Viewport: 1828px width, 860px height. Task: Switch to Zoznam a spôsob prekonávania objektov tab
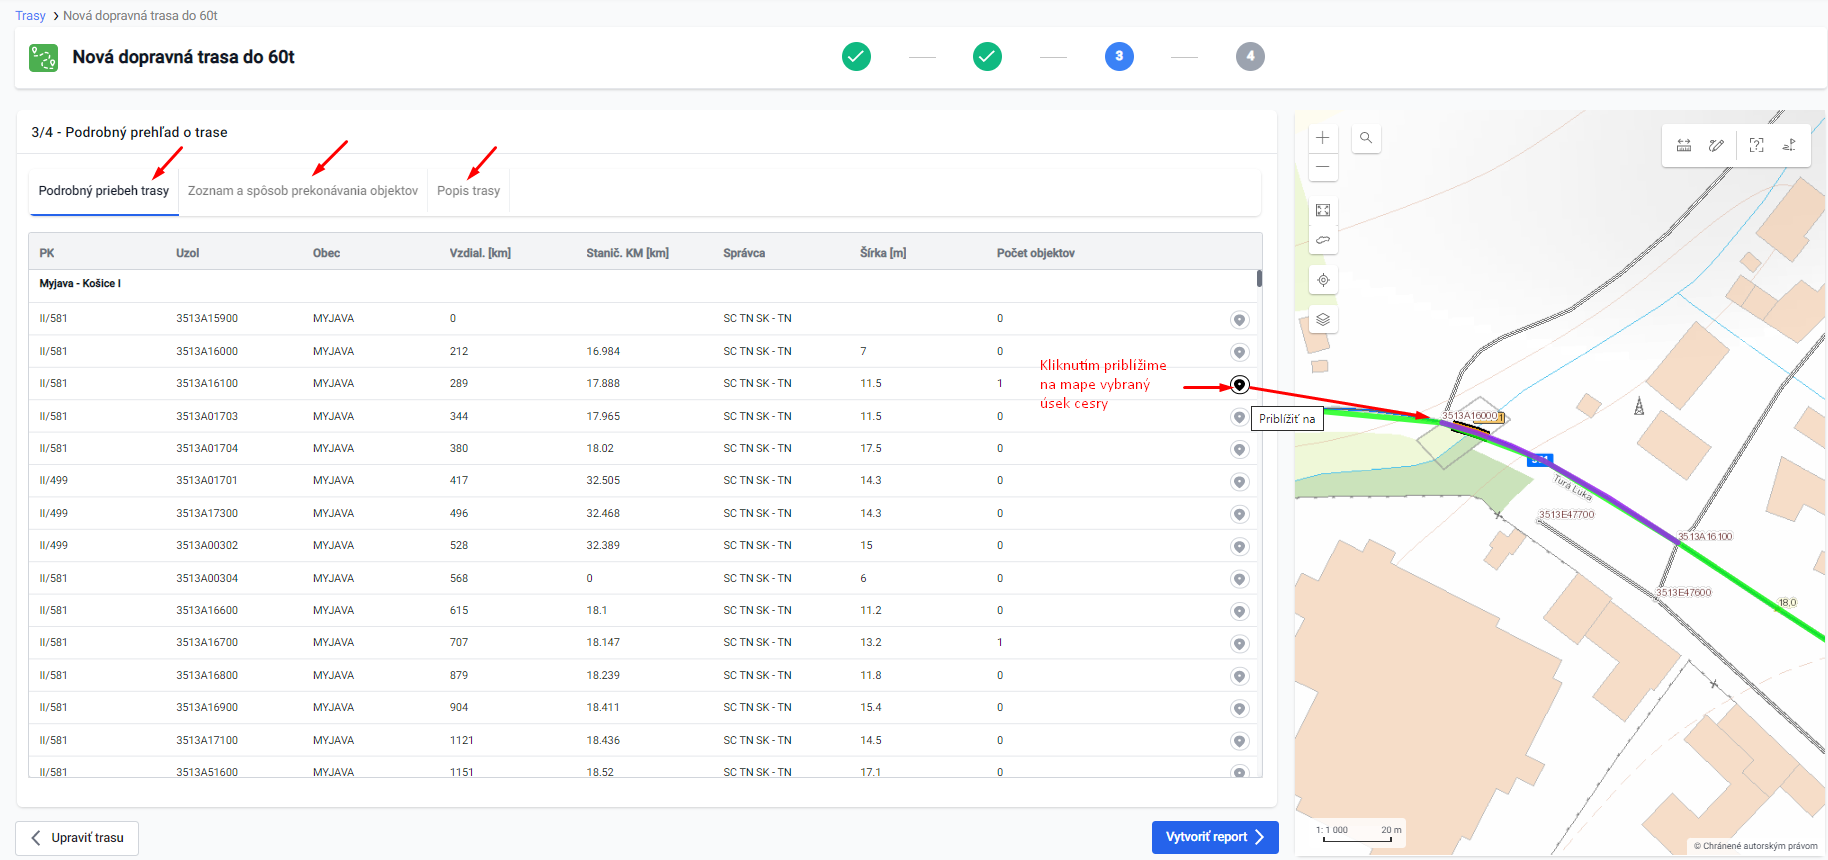pos(303,191)
